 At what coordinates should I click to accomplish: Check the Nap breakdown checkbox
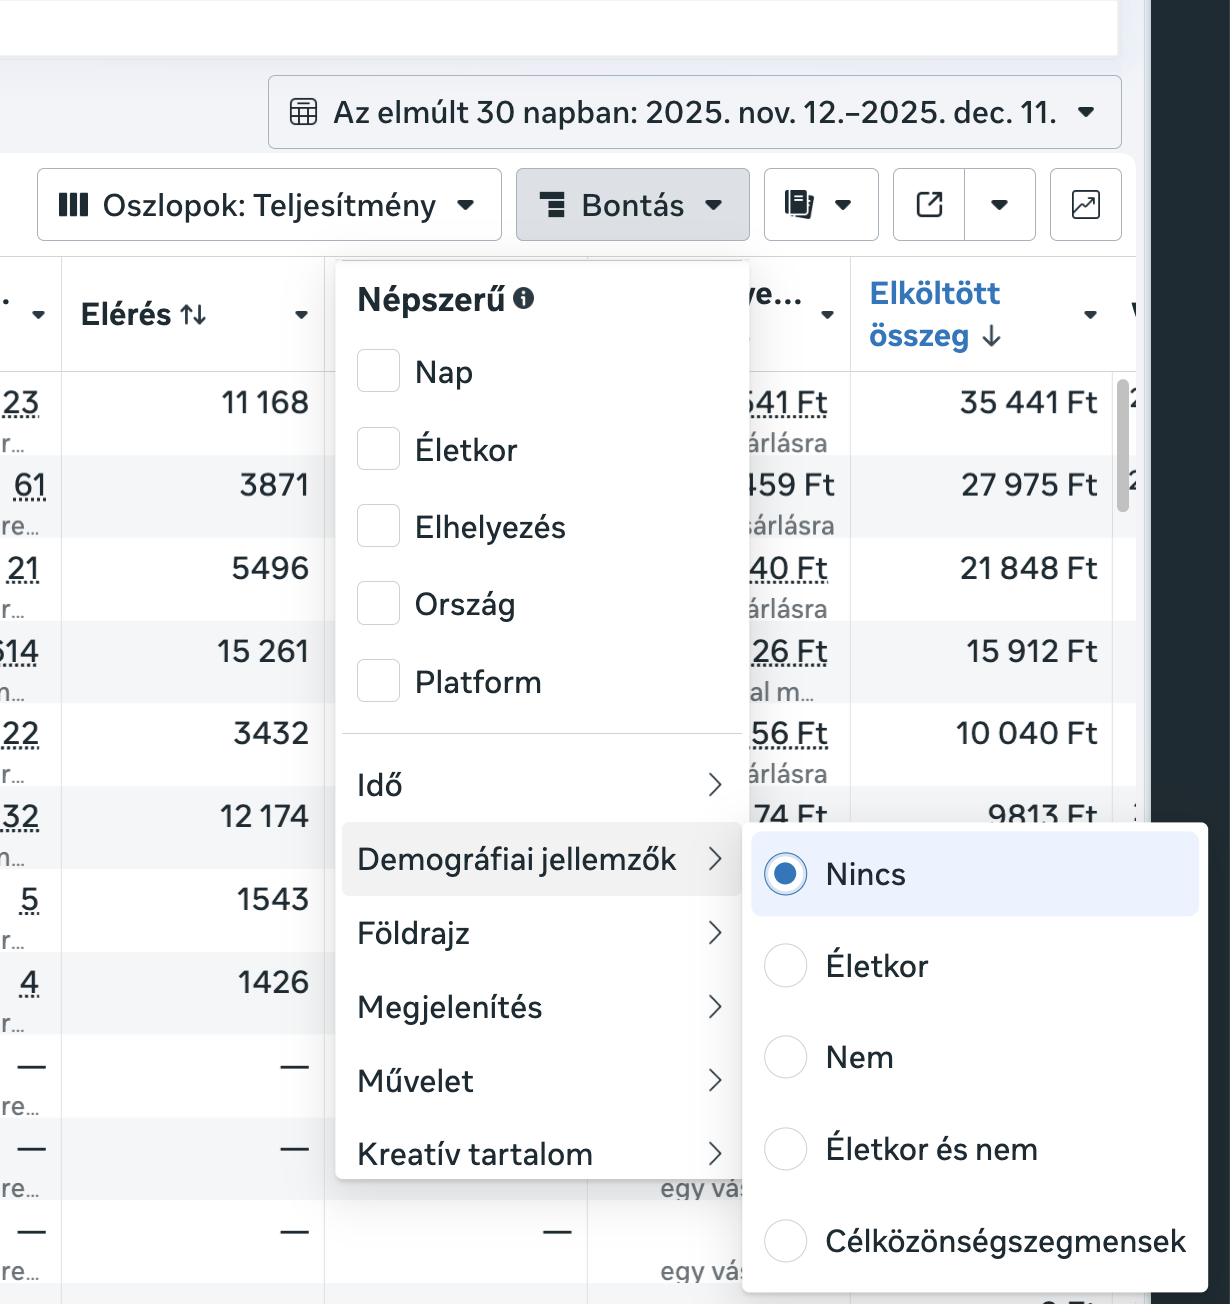point(378,371)
